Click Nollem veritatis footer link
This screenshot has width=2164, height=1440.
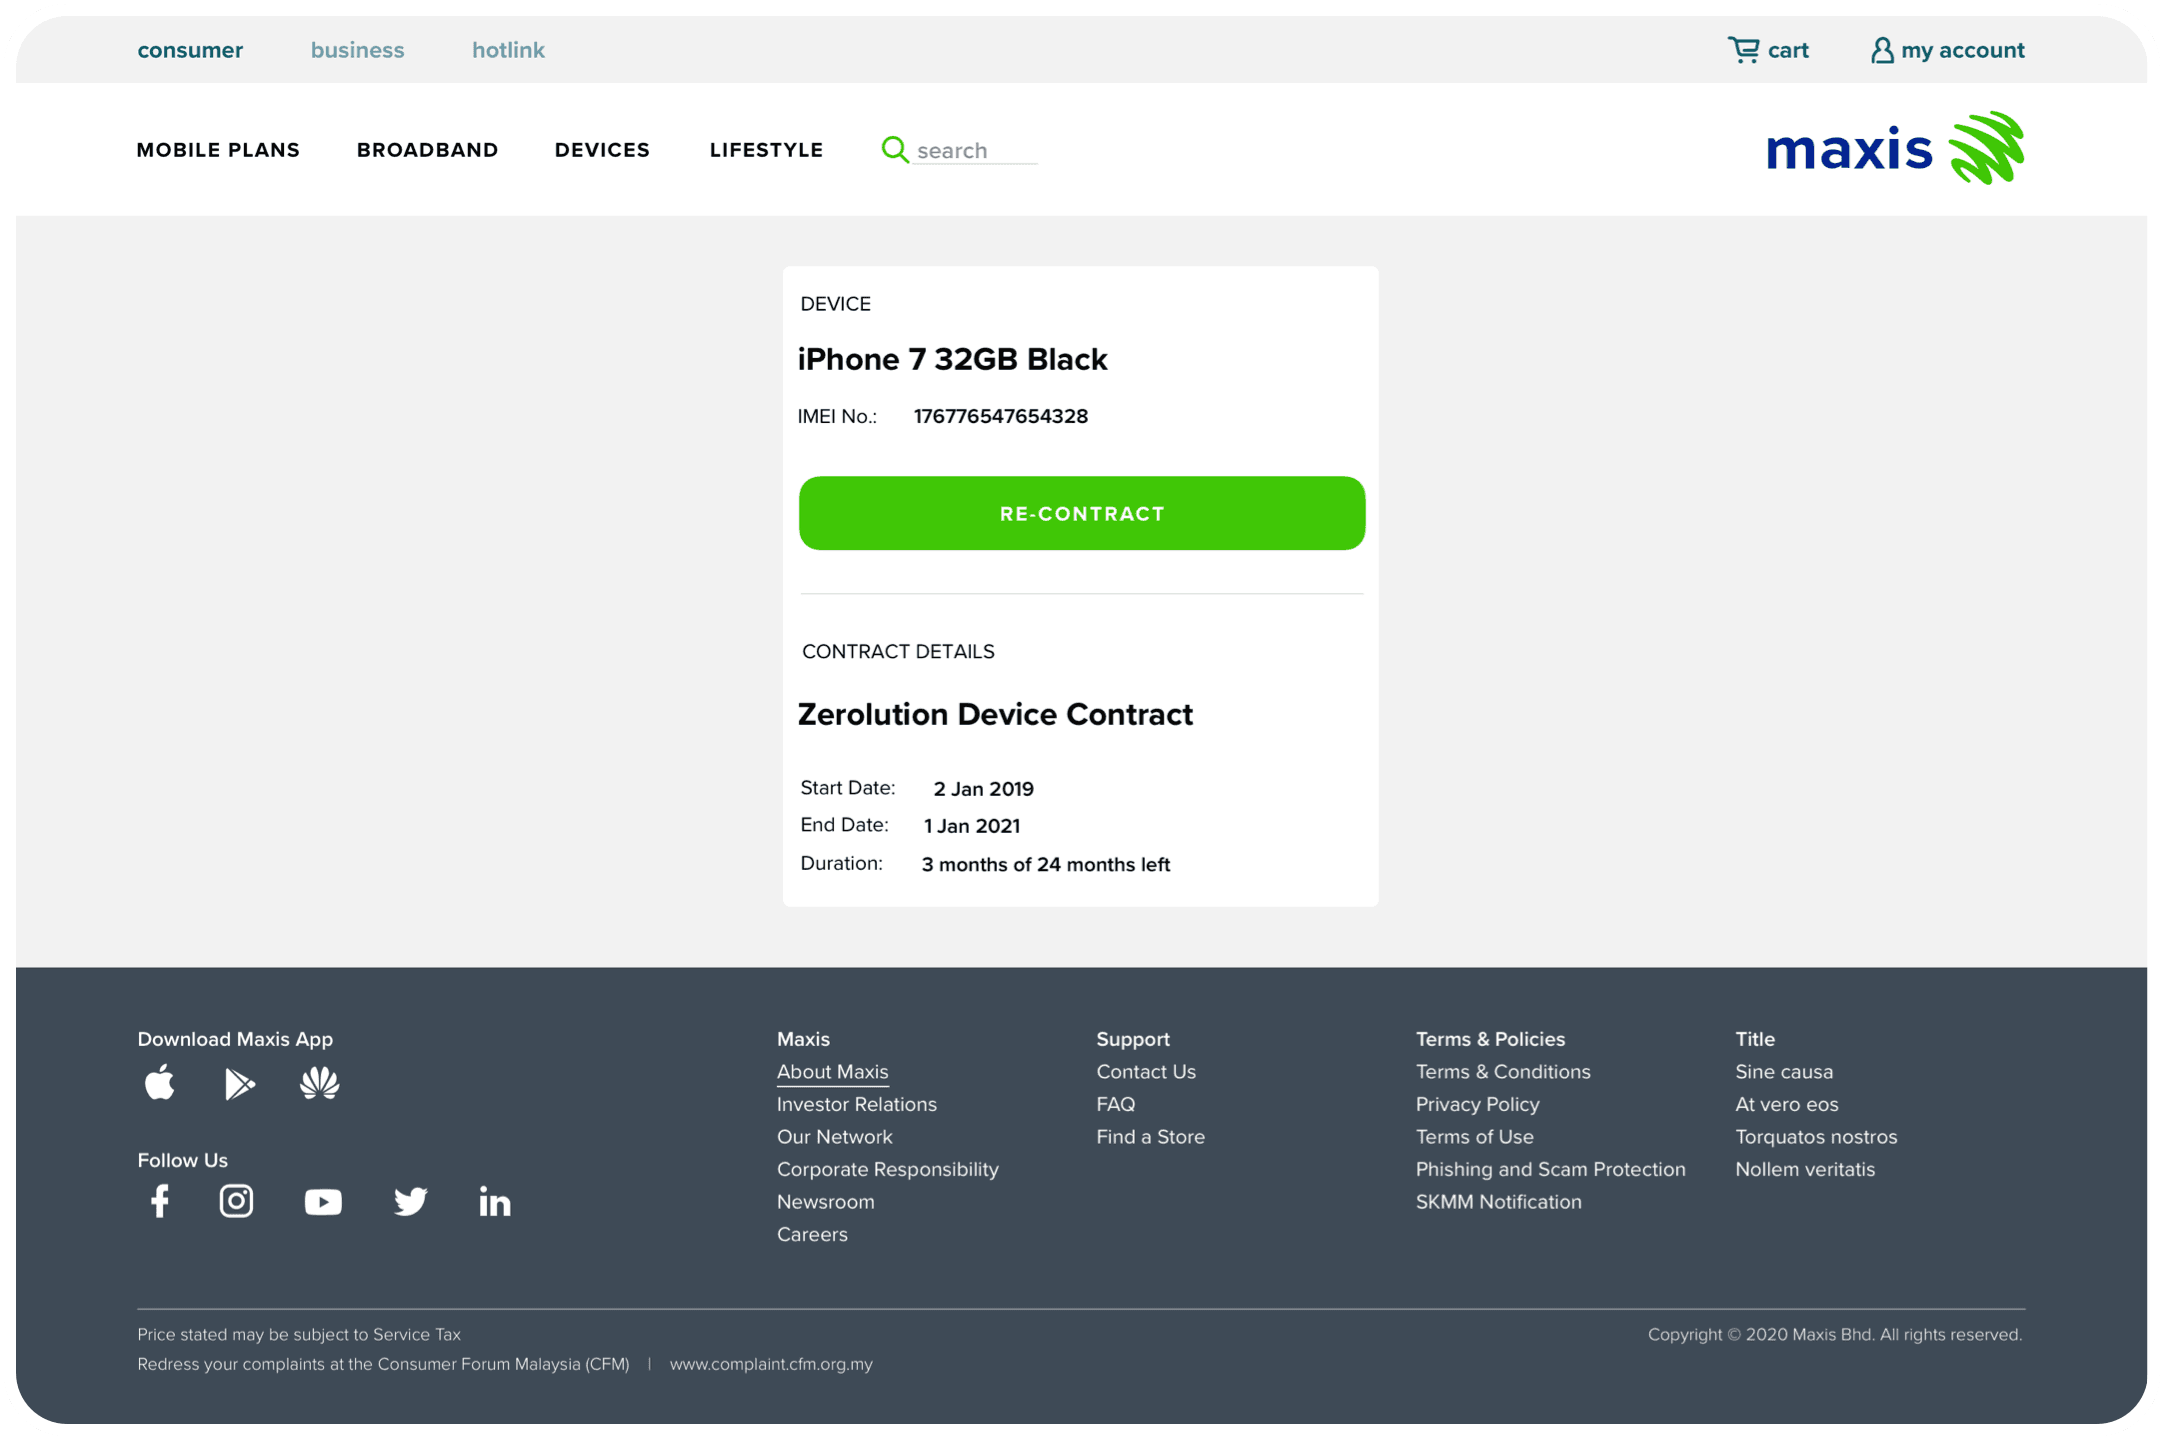(x=1805, y=1169)
